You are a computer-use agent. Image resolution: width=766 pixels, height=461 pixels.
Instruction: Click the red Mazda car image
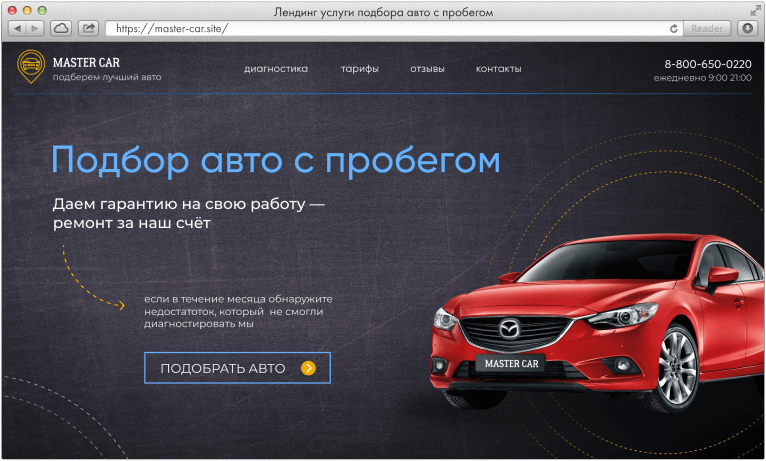point(597,322)
